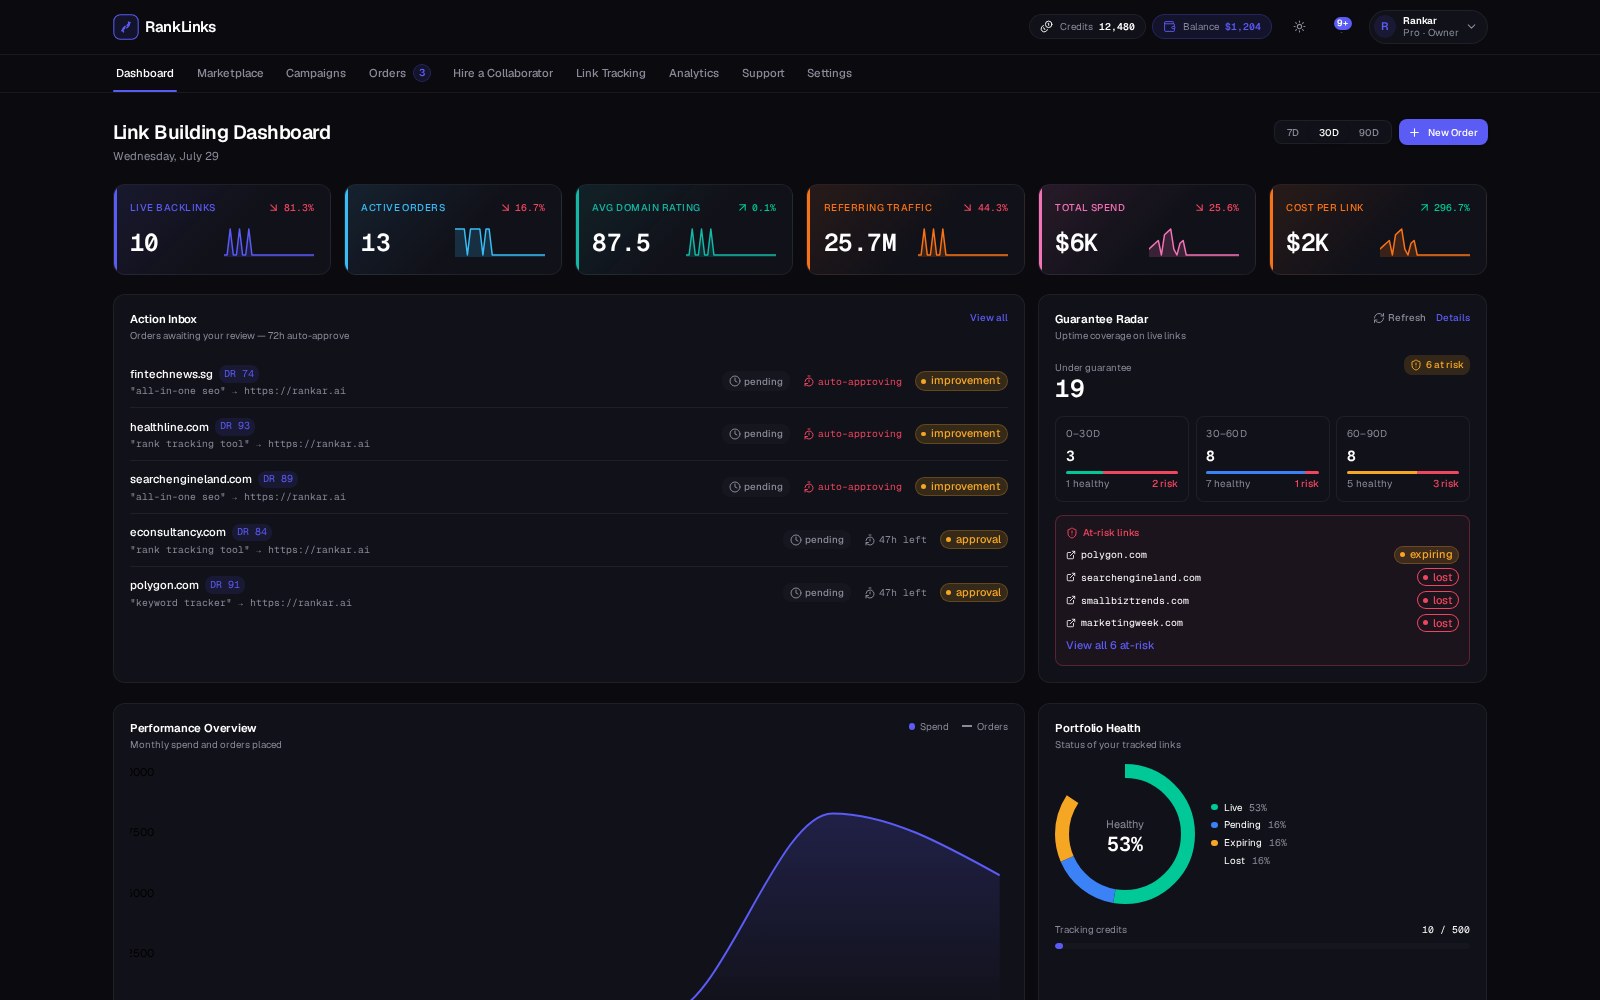Open the Dashboard tab
The height and width of the screenshot is (1000, 1600).
click(x=145, y=73)
